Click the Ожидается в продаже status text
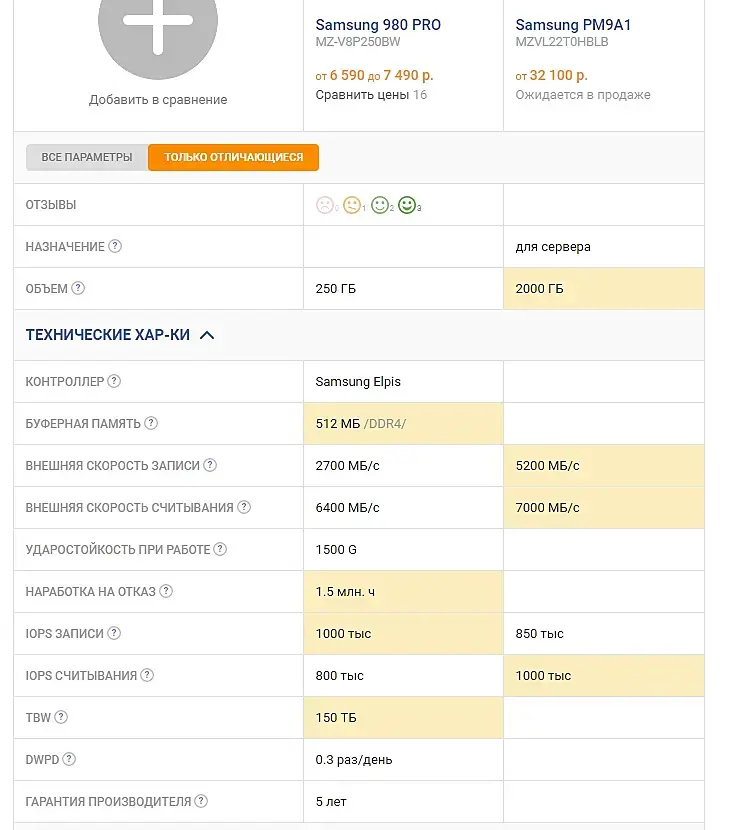734x830 pixels. (x=583, y=95)
